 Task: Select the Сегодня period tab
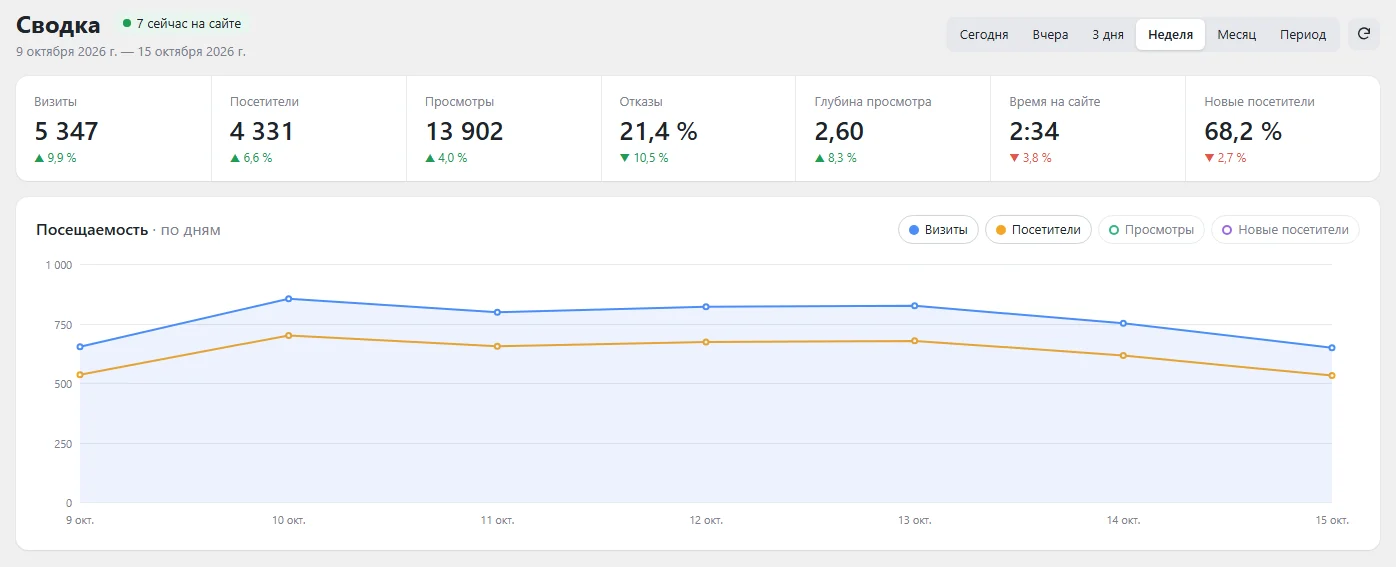984,34
